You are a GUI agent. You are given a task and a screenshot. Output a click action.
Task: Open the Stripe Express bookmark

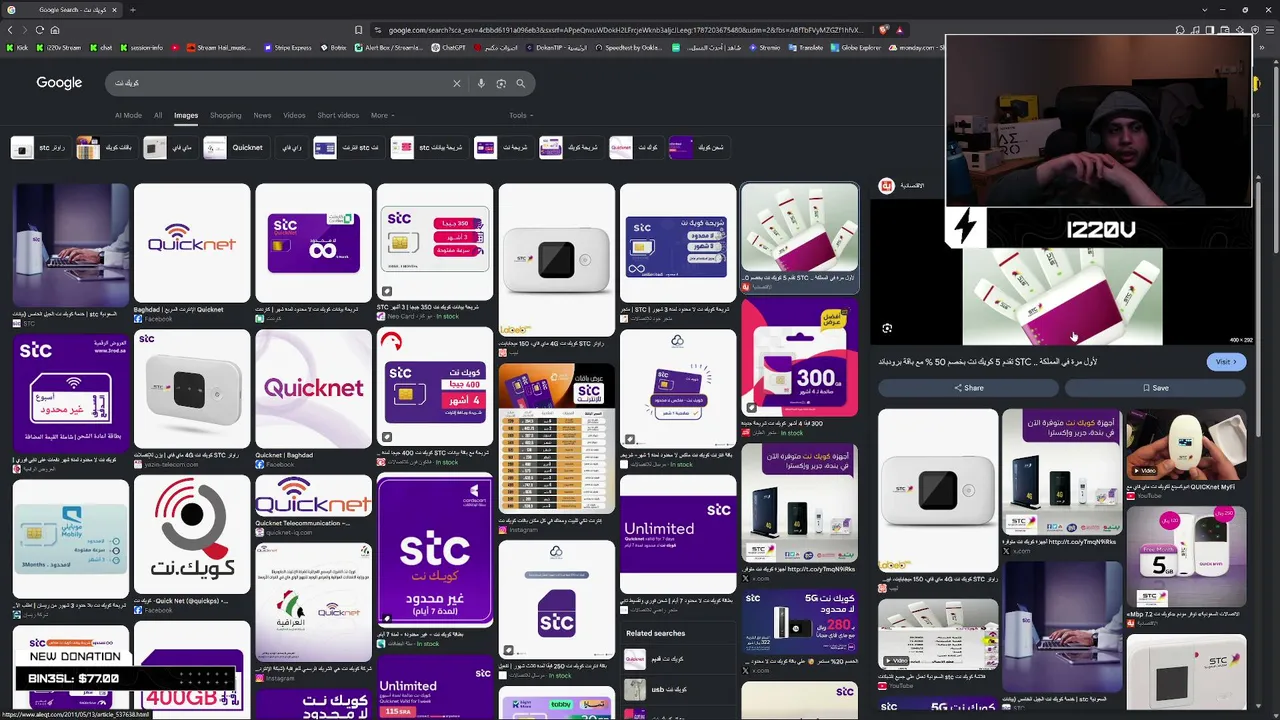(288, 47)
